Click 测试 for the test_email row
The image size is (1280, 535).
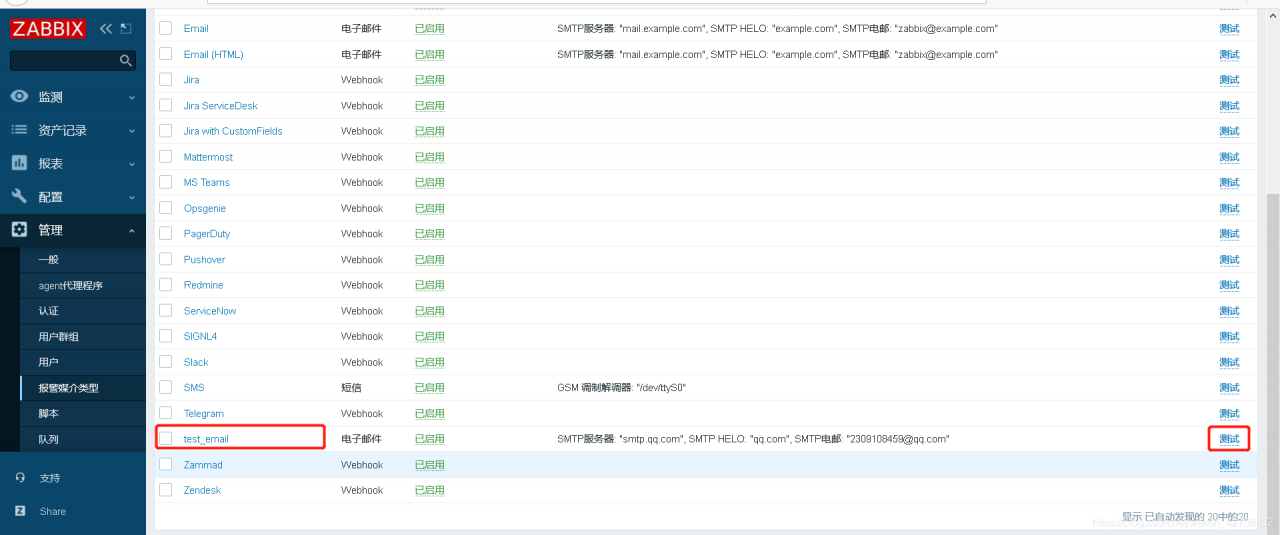point(1229,439)
